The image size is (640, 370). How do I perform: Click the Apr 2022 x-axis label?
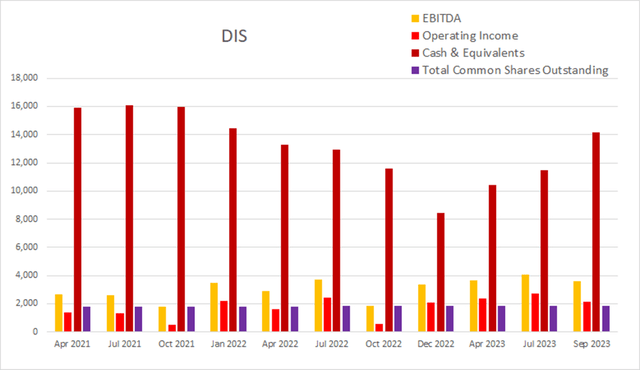pos(280,344)
